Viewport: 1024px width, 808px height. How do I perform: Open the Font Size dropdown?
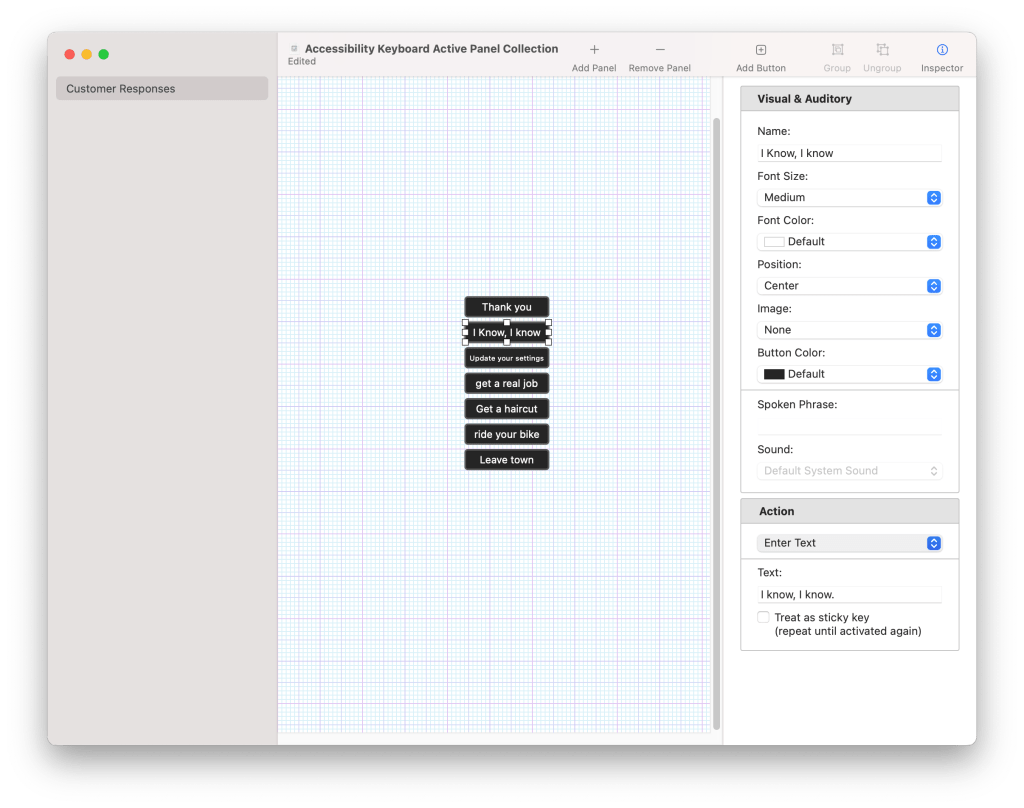[849, 198]
